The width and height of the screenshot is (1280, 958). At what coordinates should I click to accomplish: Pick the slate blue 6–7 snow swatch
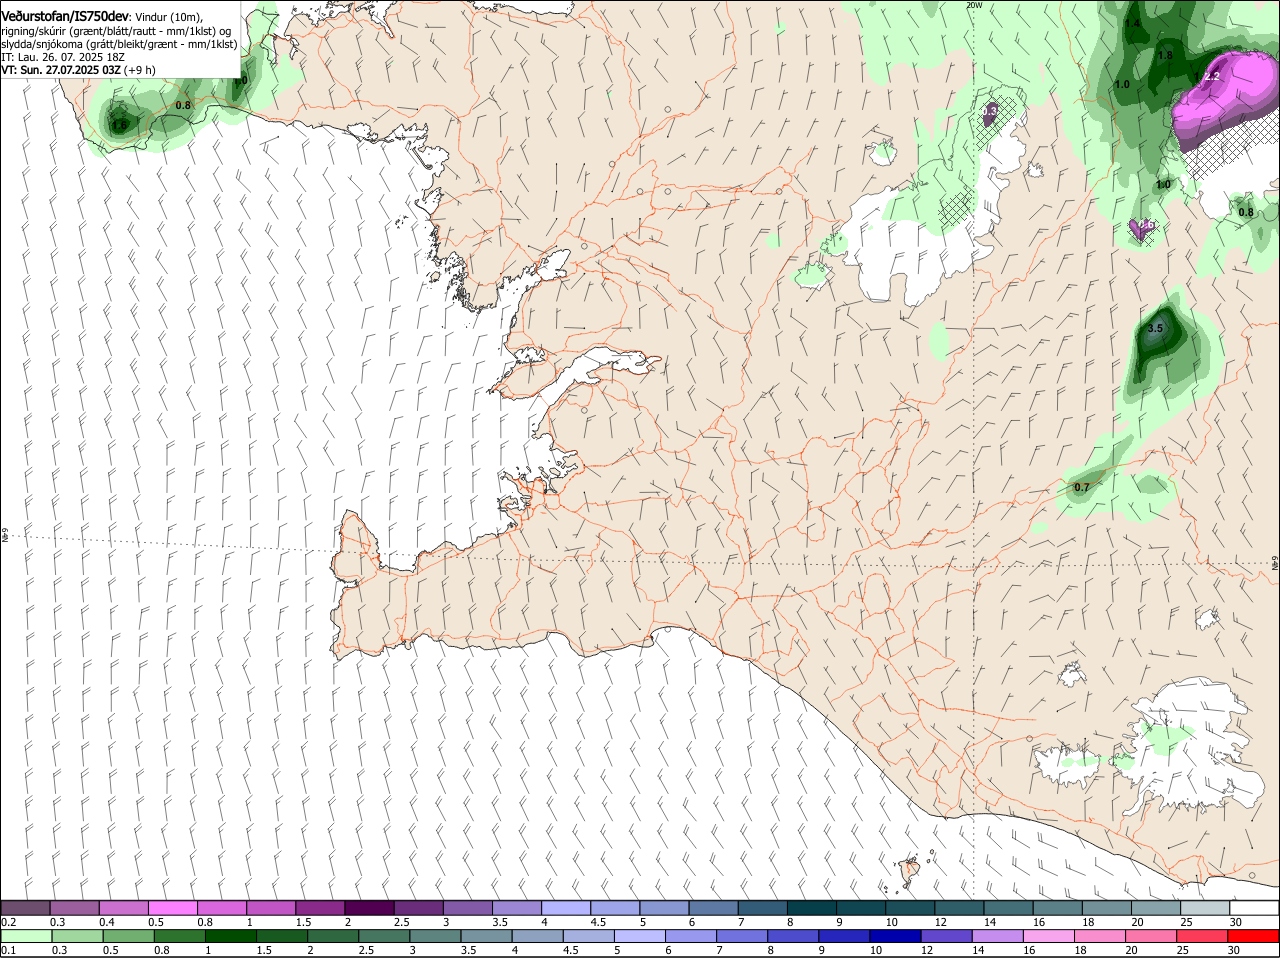(714, 908)
